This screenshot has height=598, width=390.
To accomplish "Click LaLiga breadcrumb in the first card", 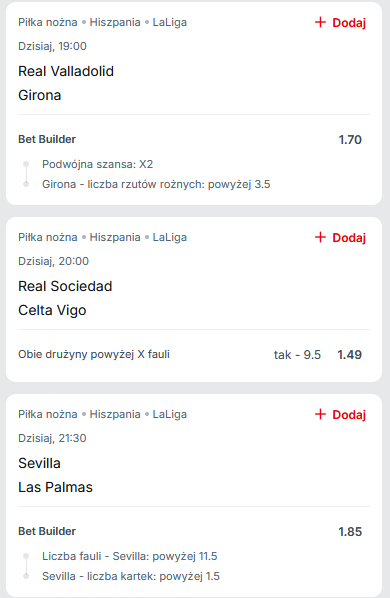I will click(x=170, y=23).
